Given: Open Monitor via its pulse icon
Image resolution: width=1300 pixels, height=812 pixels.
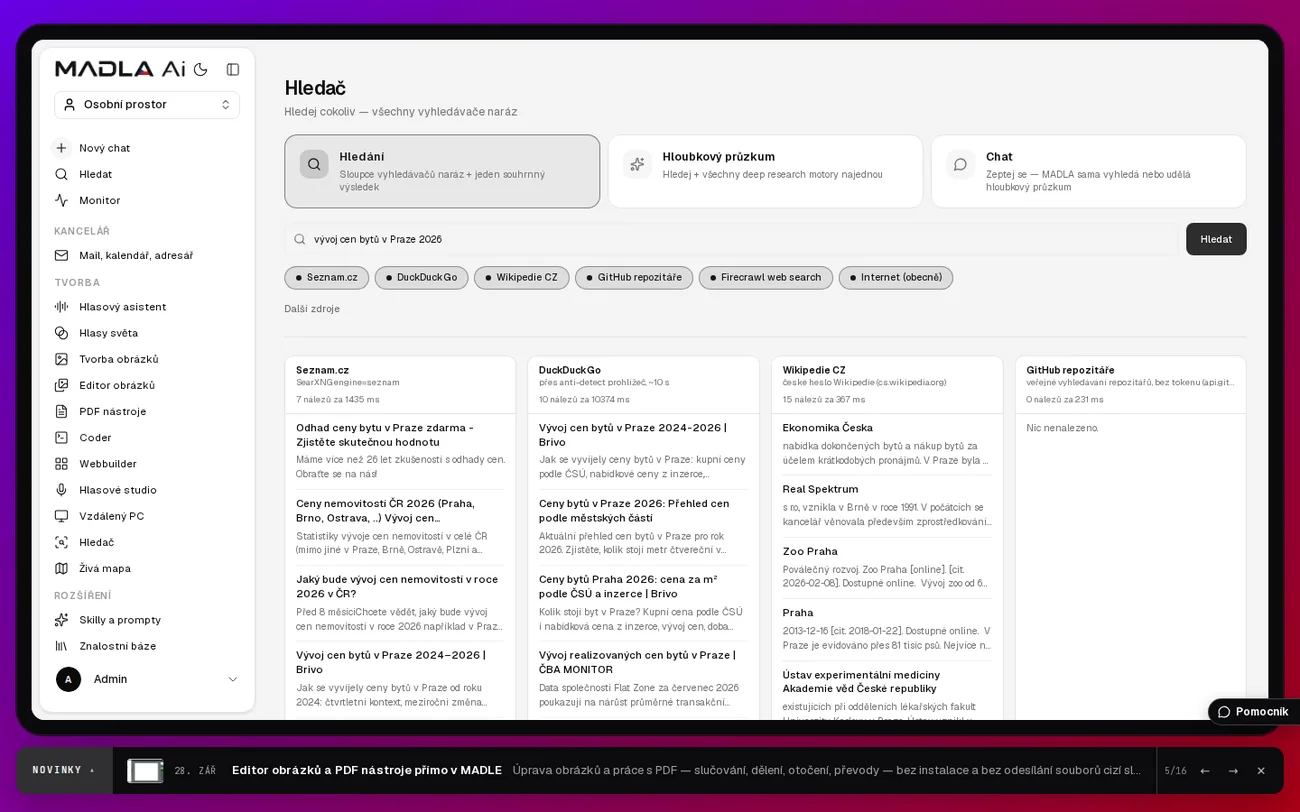Looking at the screenshot, I should (61, 200).
